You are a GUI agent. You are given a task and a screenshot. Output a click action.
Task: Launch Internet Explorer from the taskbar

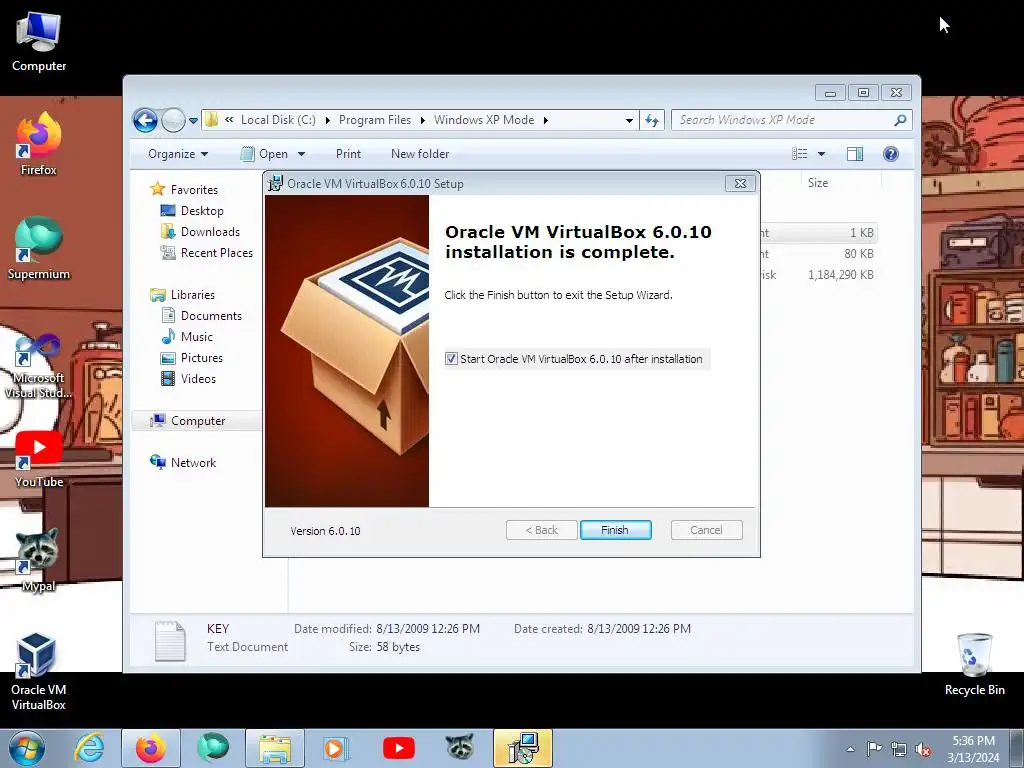pyautogui.click(x=89, y=748)
